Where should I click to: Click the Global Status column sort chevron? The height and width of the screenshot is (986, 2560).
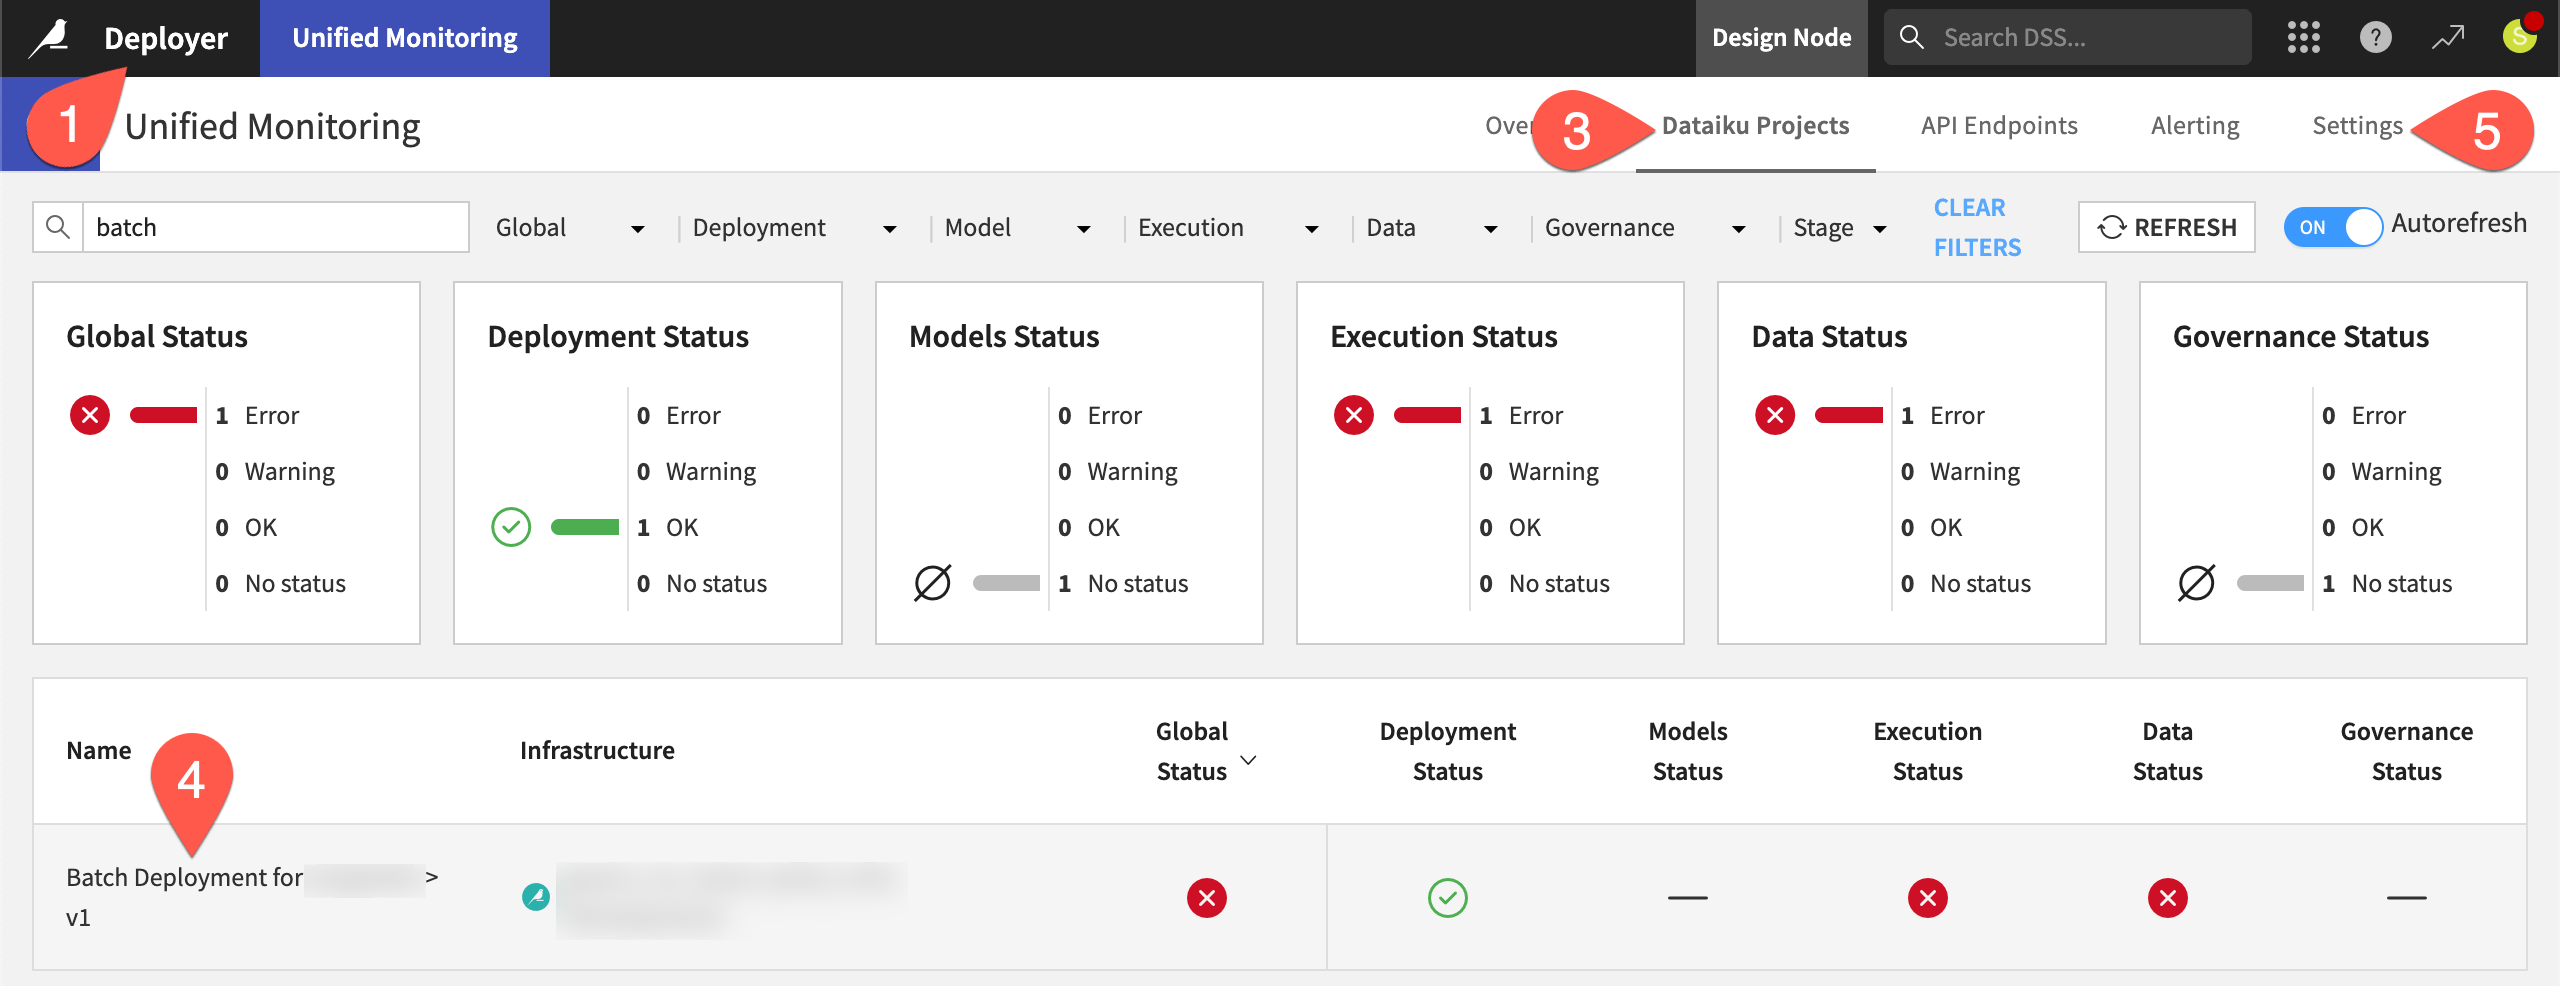(1248, 760)
